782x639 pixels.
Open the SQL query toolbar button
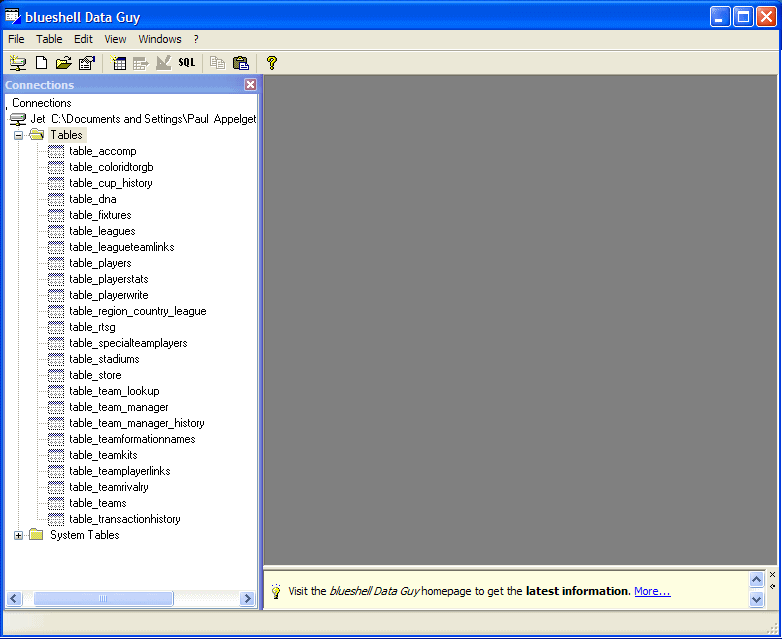tap(187, 63)
